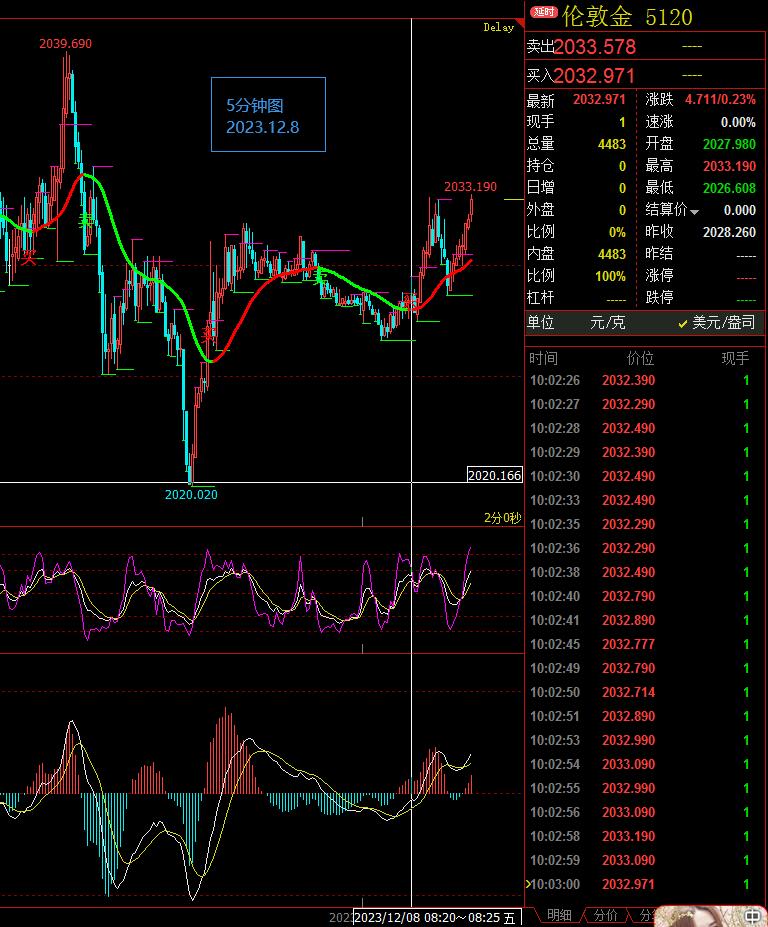Click the 5分钟图 2023.12.8 annotation box

click(268, 115)
